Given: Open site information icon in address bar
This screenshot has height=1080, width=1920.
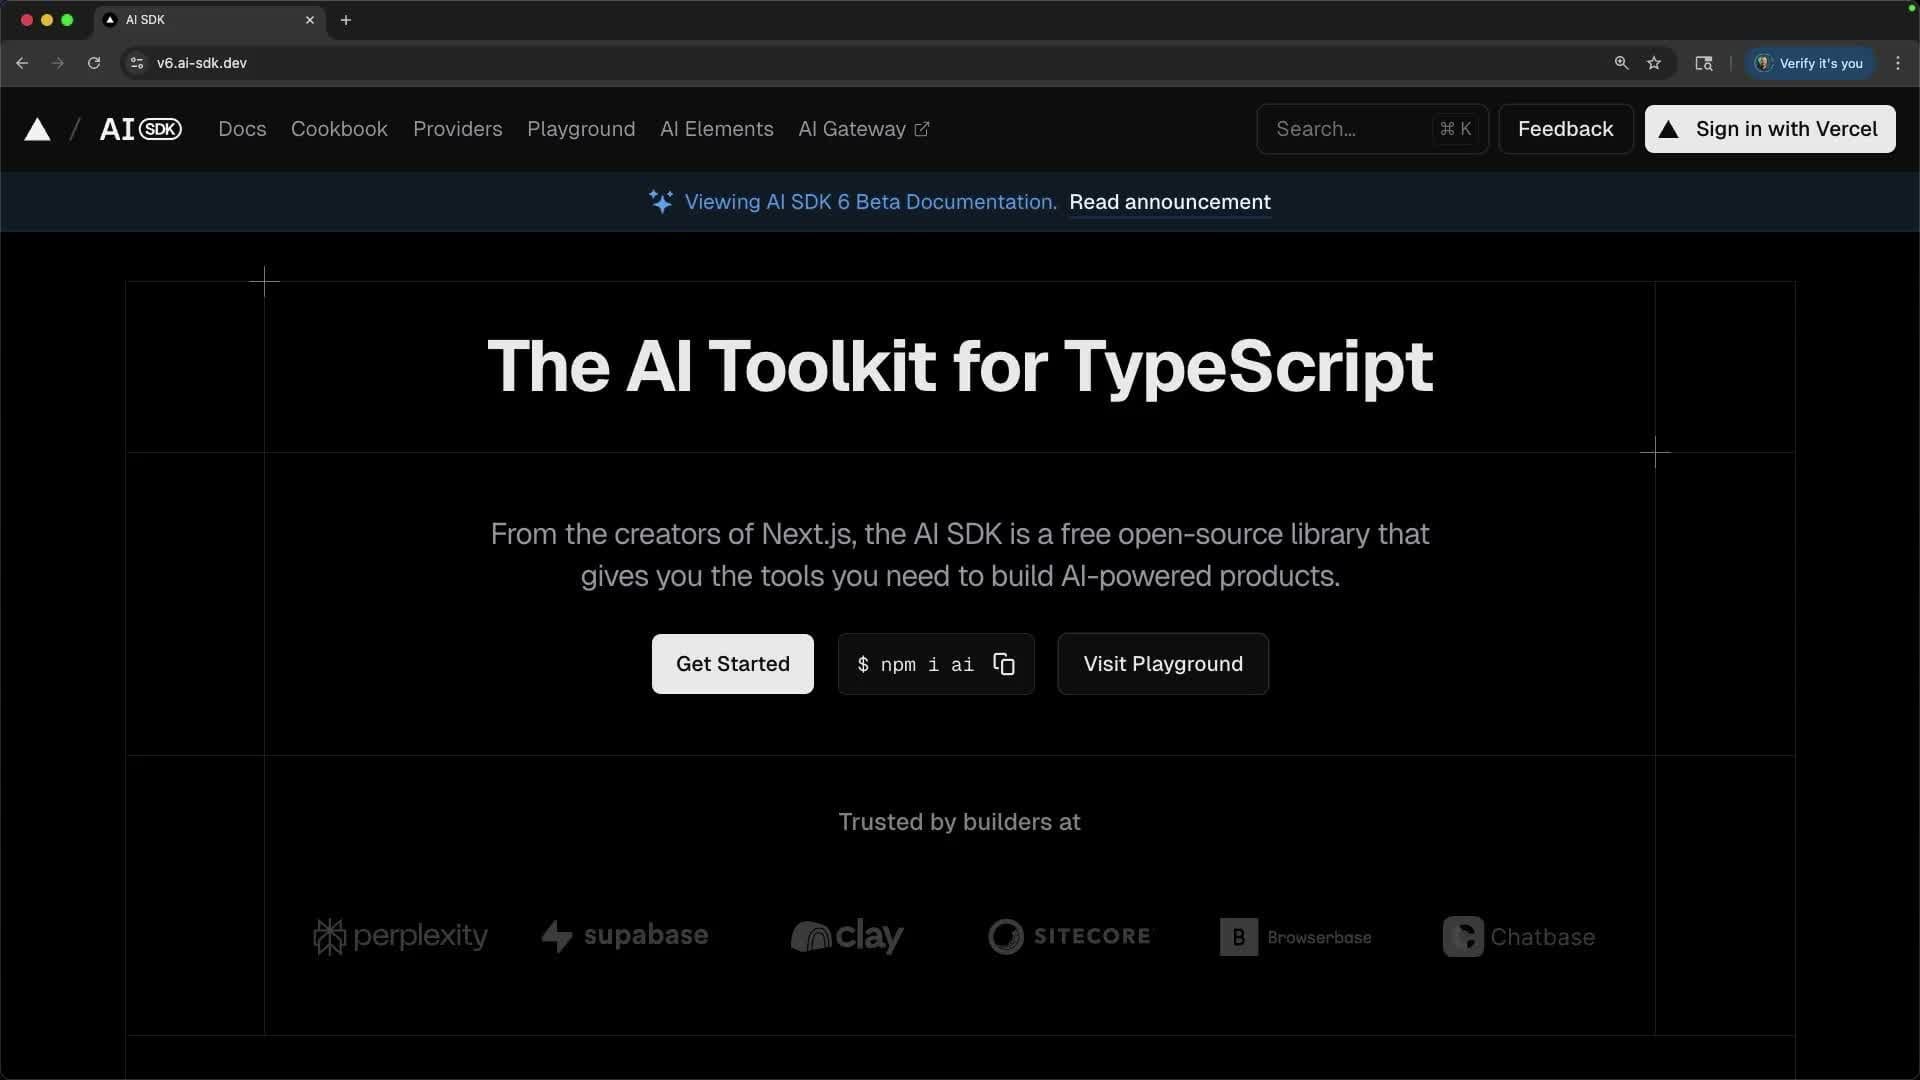Looking at the screenshot, I should click(137, 63).
